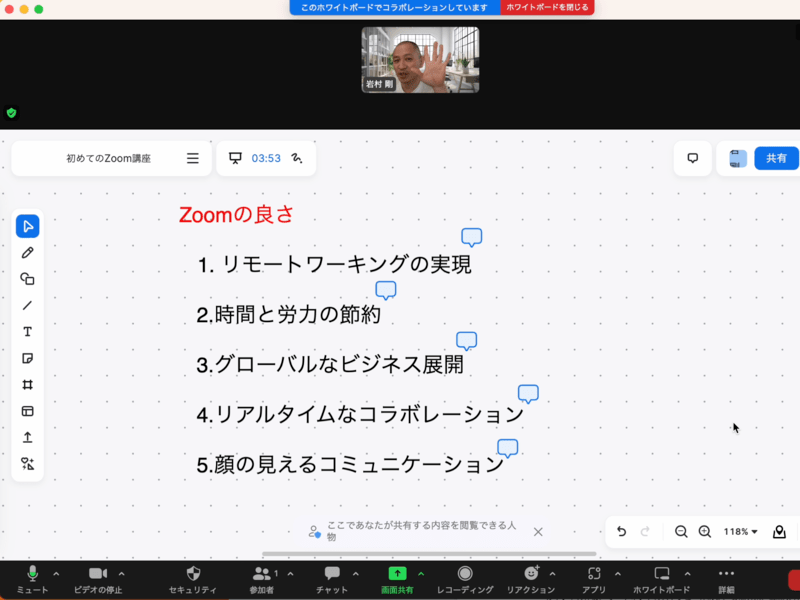Image resolution: width=800 pixels, height=600 pixels.
Task: Select the text tool
Action: [x=28, y=332]
